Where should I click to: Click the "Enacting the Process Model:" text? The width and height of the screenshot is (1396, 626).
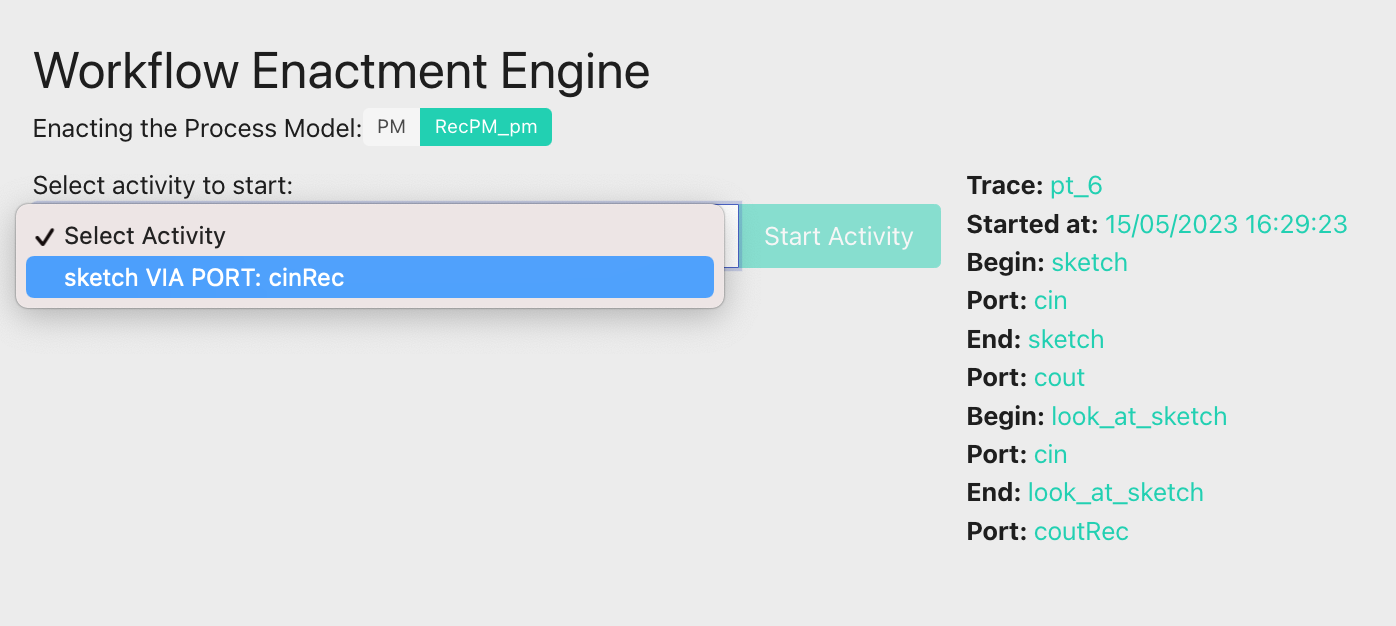(x=197, y=128)
